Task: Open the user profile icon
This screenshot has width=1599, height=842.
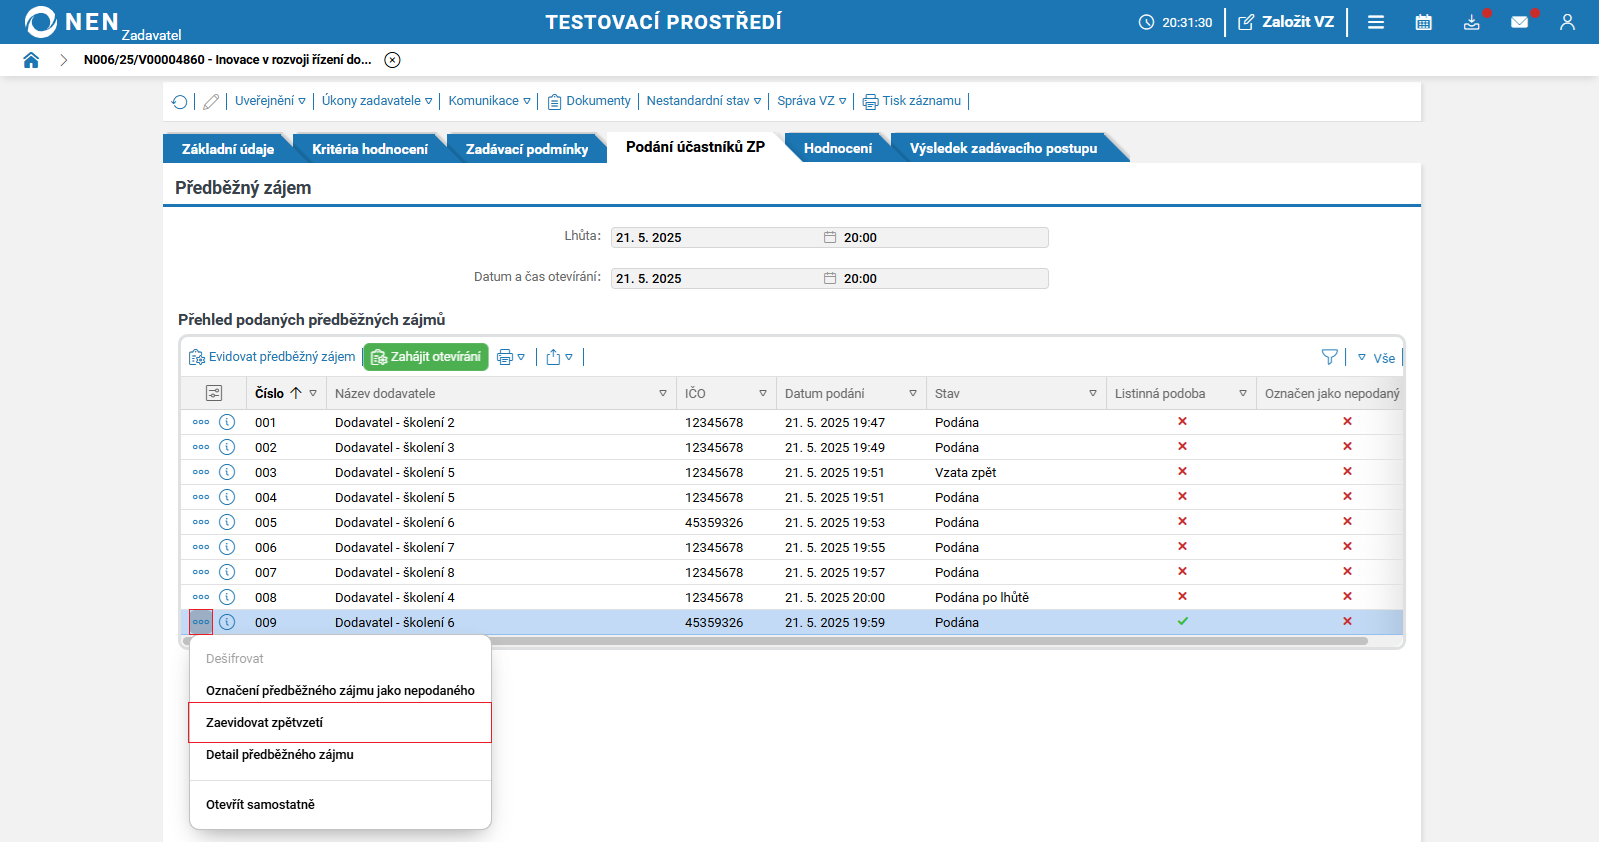Action: coord(1567,22)
